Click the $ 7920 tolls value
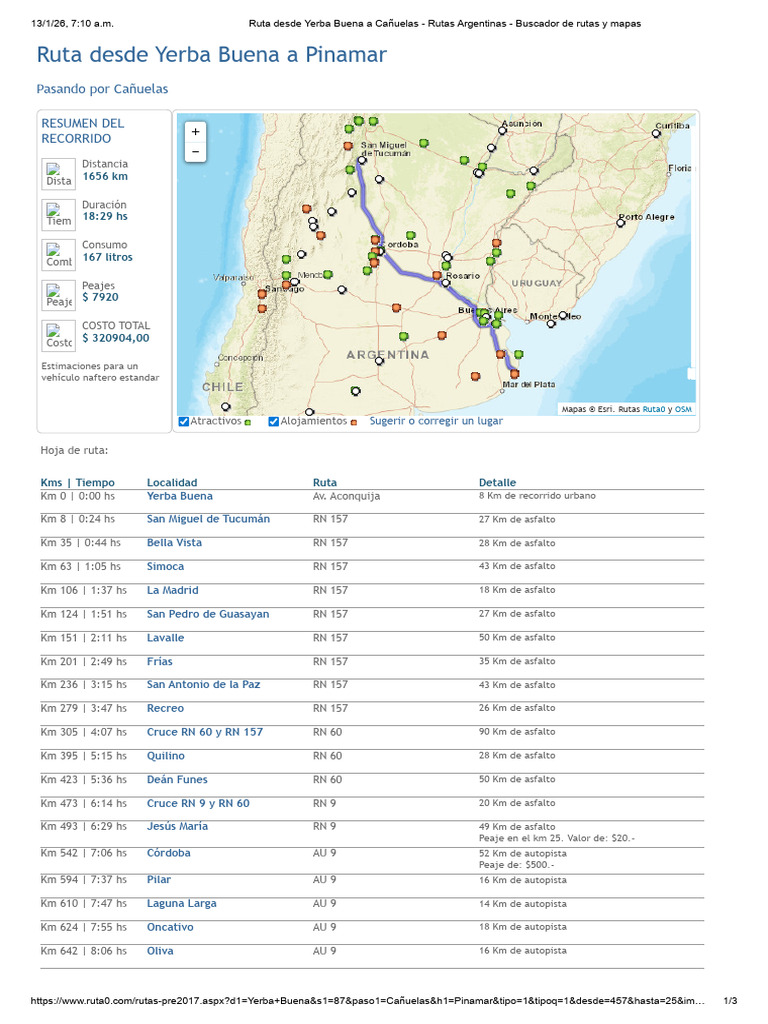This screenshot has width=768, height=1024. pyautogui.click(x=101, y=297)
